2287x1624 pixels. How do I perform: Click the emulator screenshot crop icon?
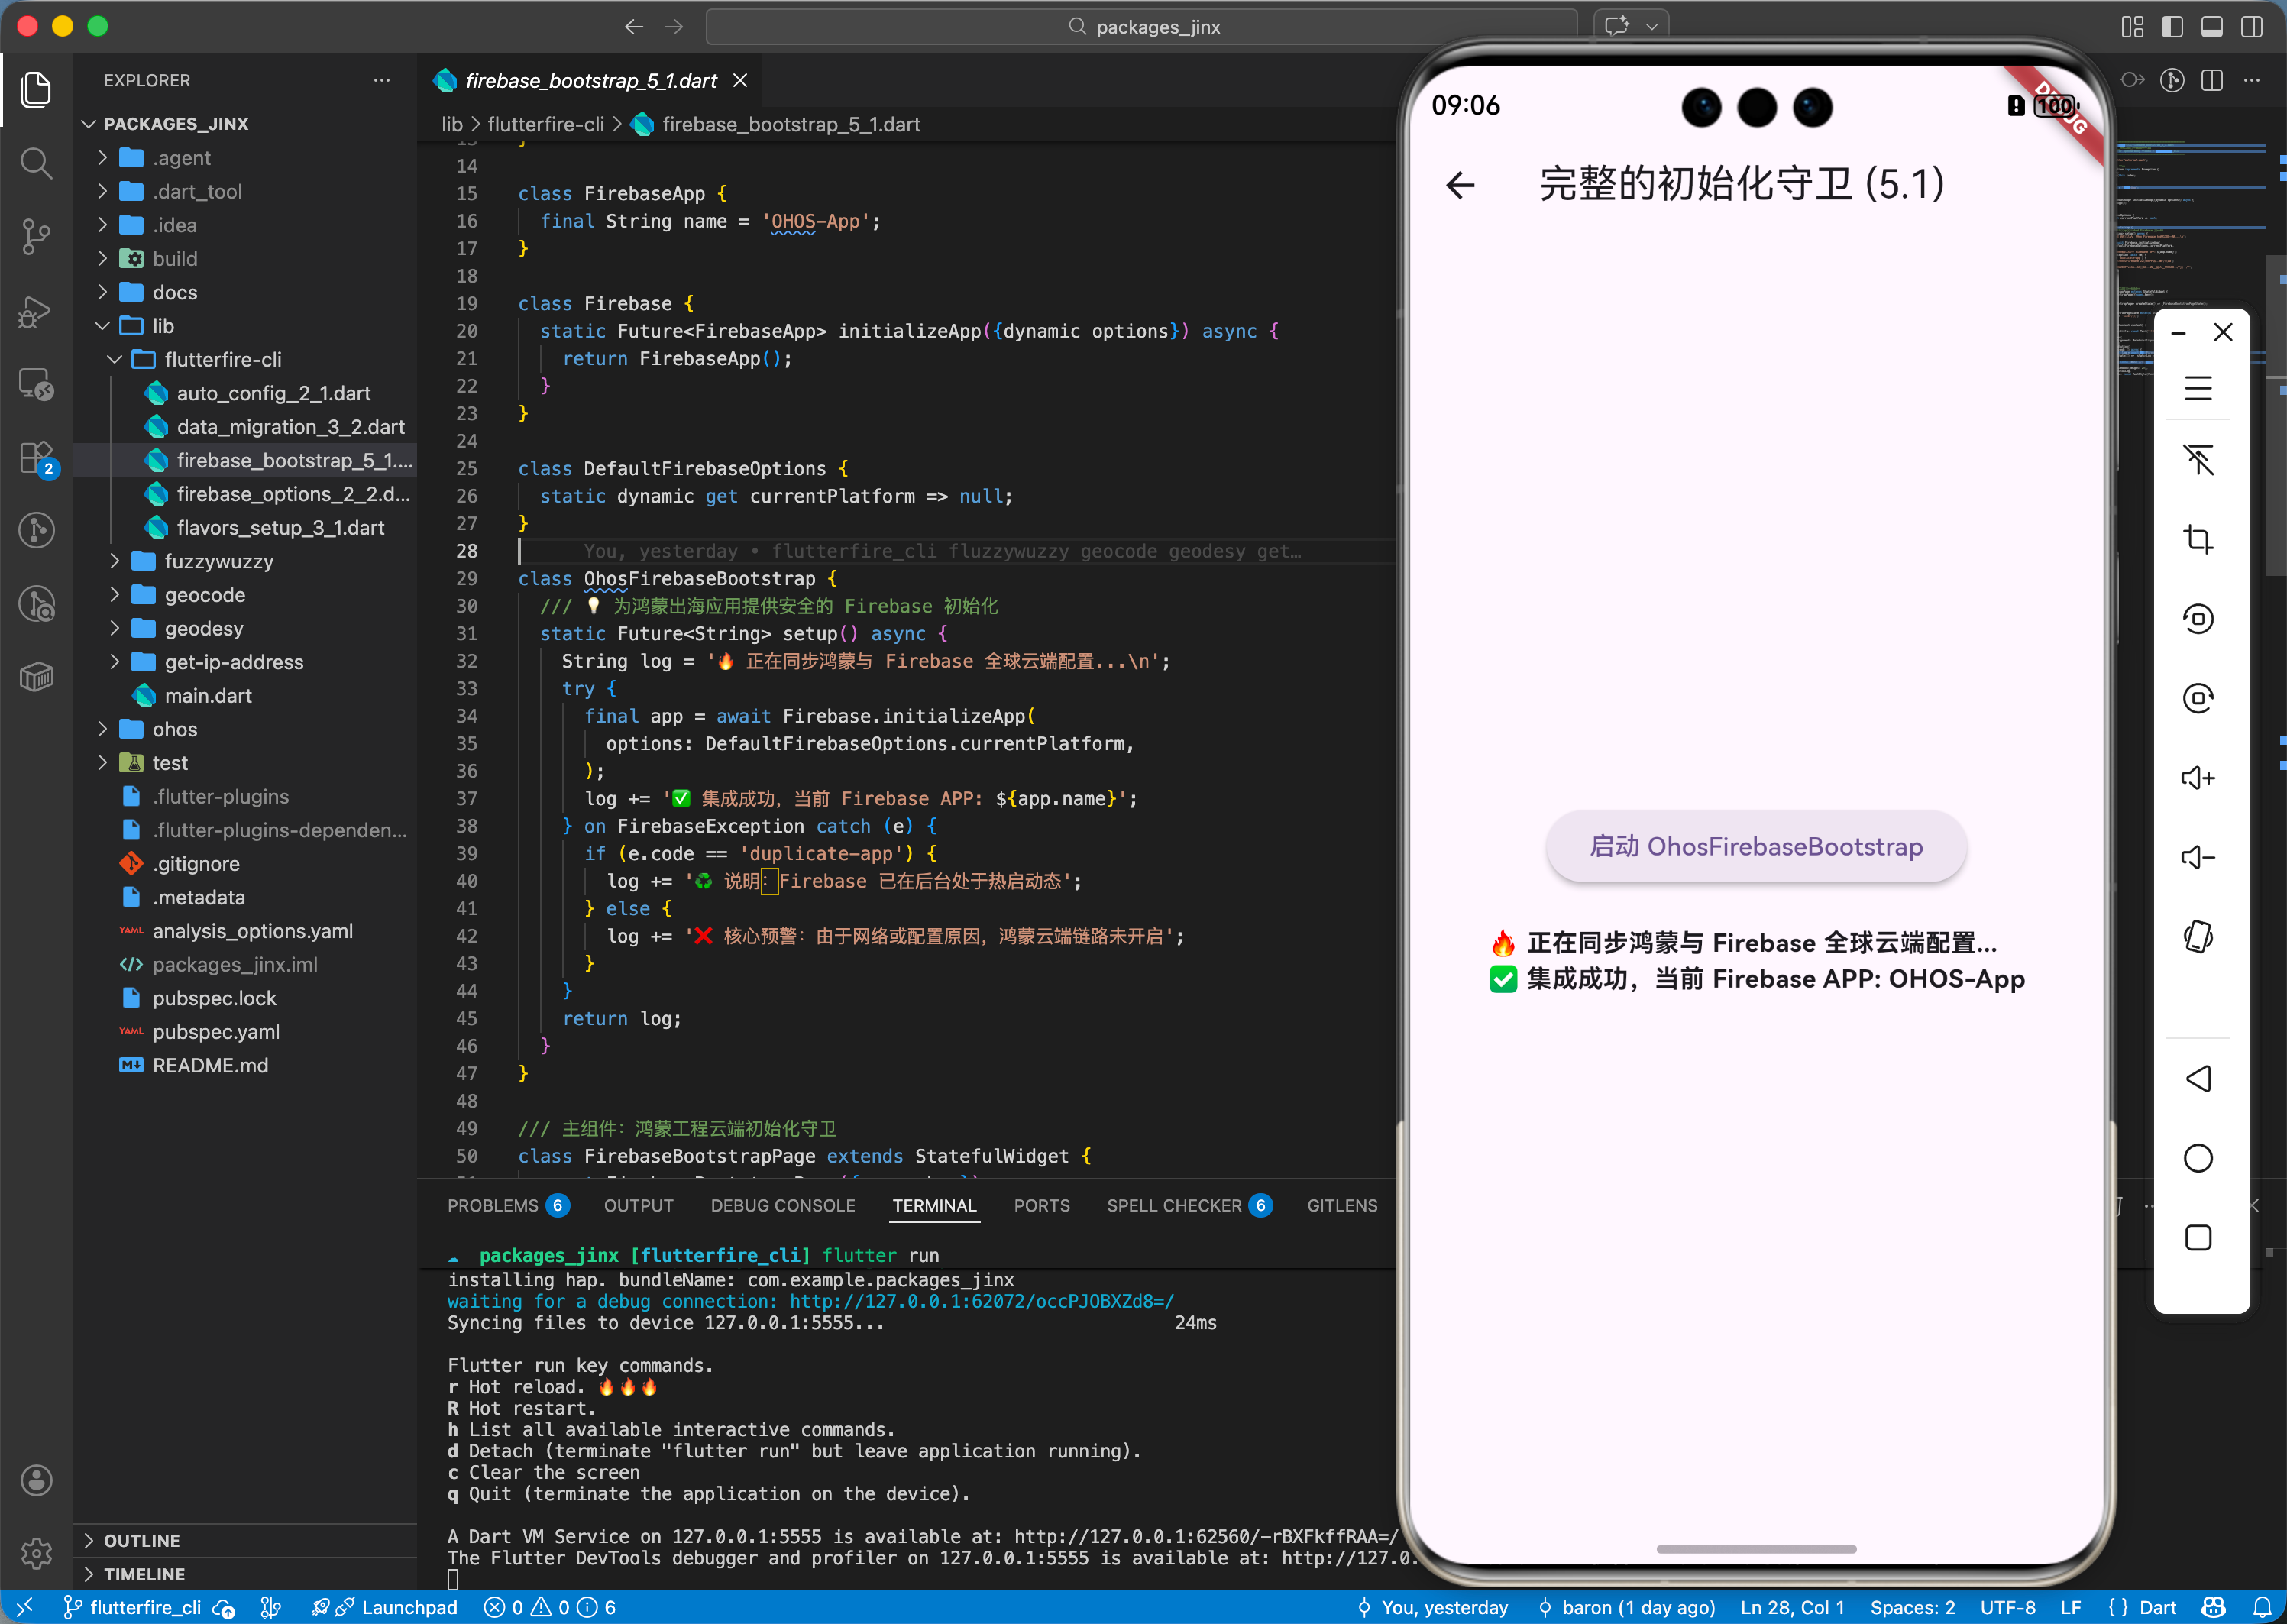click(2197, 539)
